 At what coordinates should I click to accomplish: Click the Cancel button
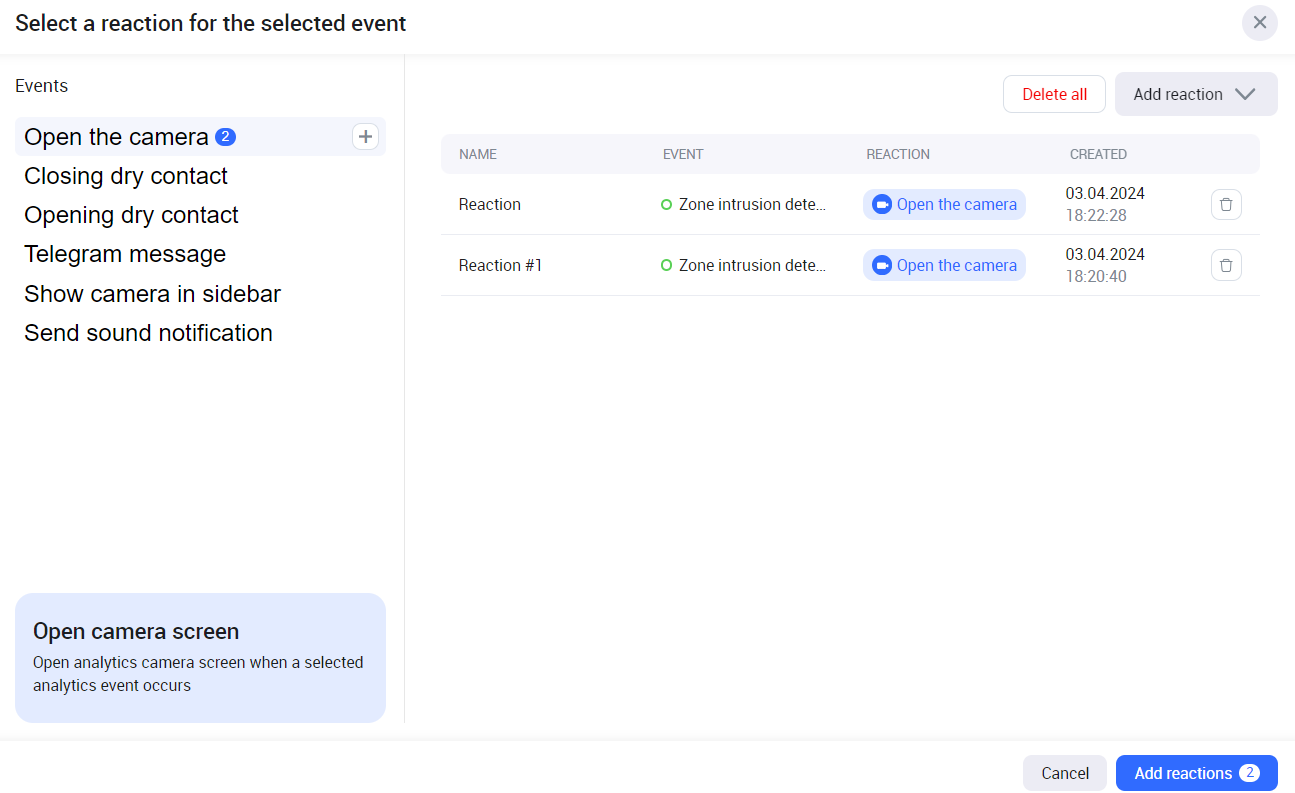pyautogui.click(x=1064, y=773)
